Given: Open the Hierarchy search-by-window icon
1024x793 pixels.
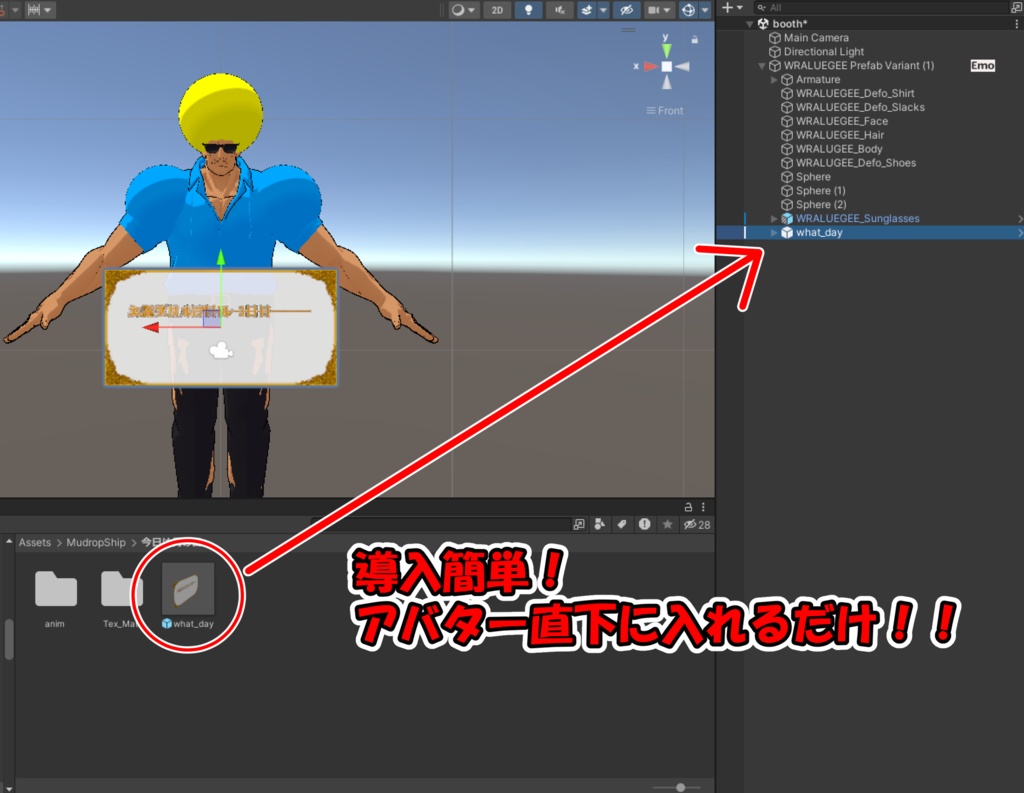Looking at the screenshot, I should click(x=1016, y=8).
